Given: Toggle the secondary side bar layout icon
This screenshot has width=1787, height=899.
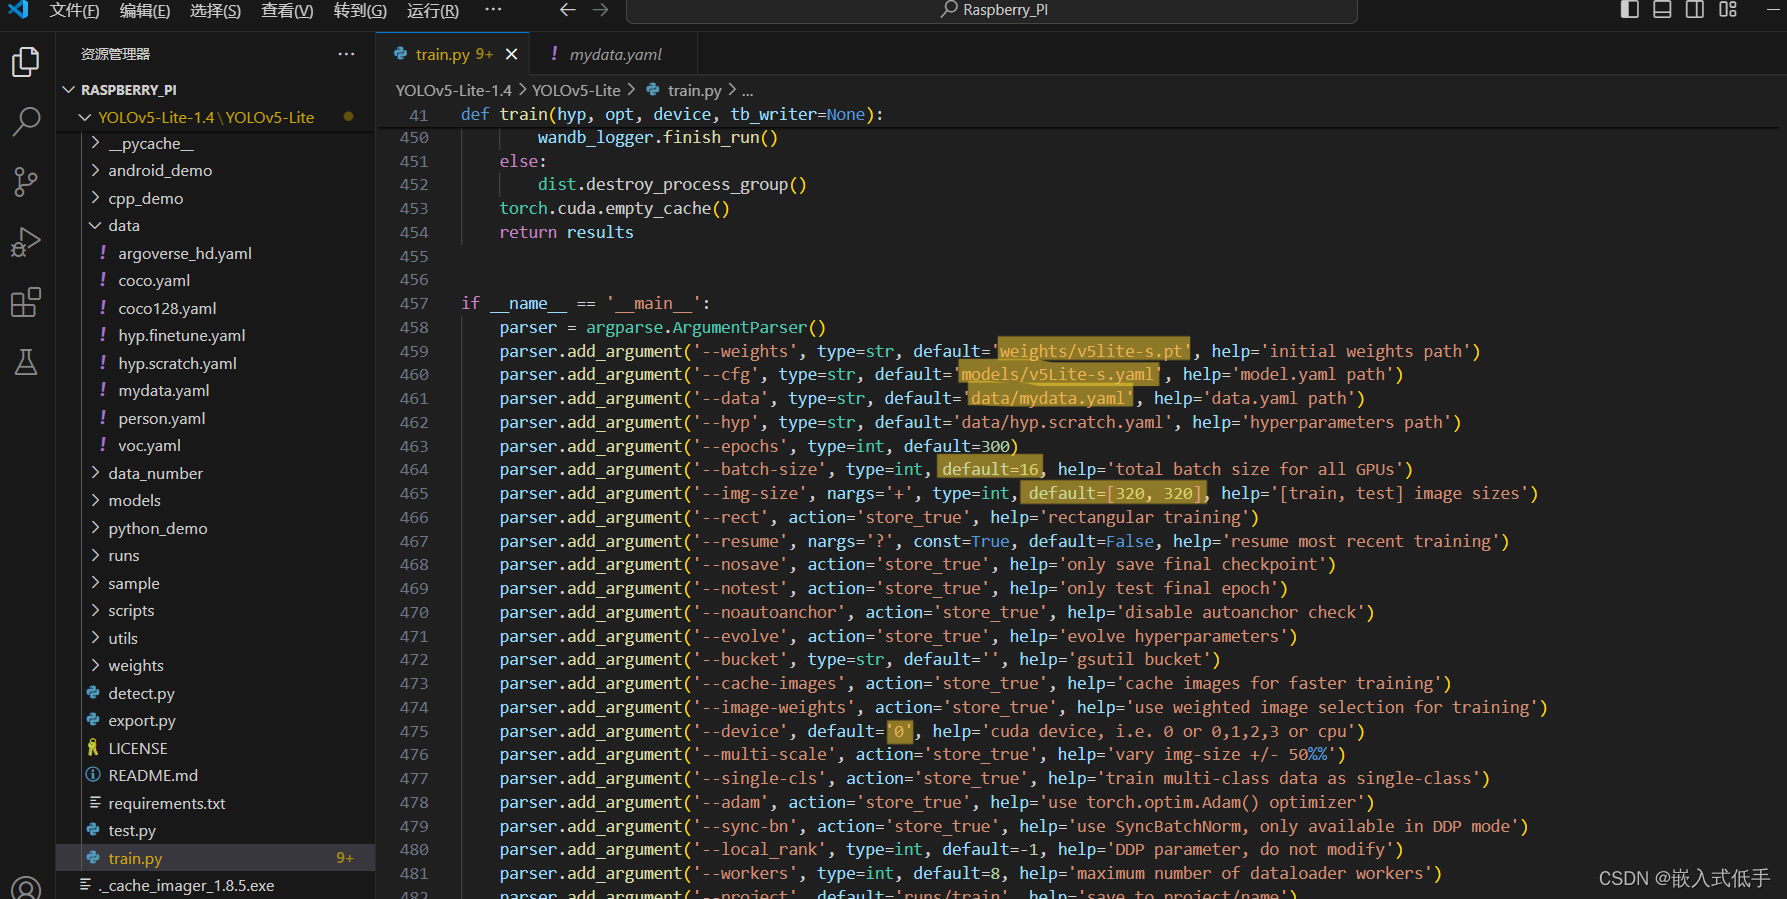Looking at the screenshot, I should (x=1695, y=10).
